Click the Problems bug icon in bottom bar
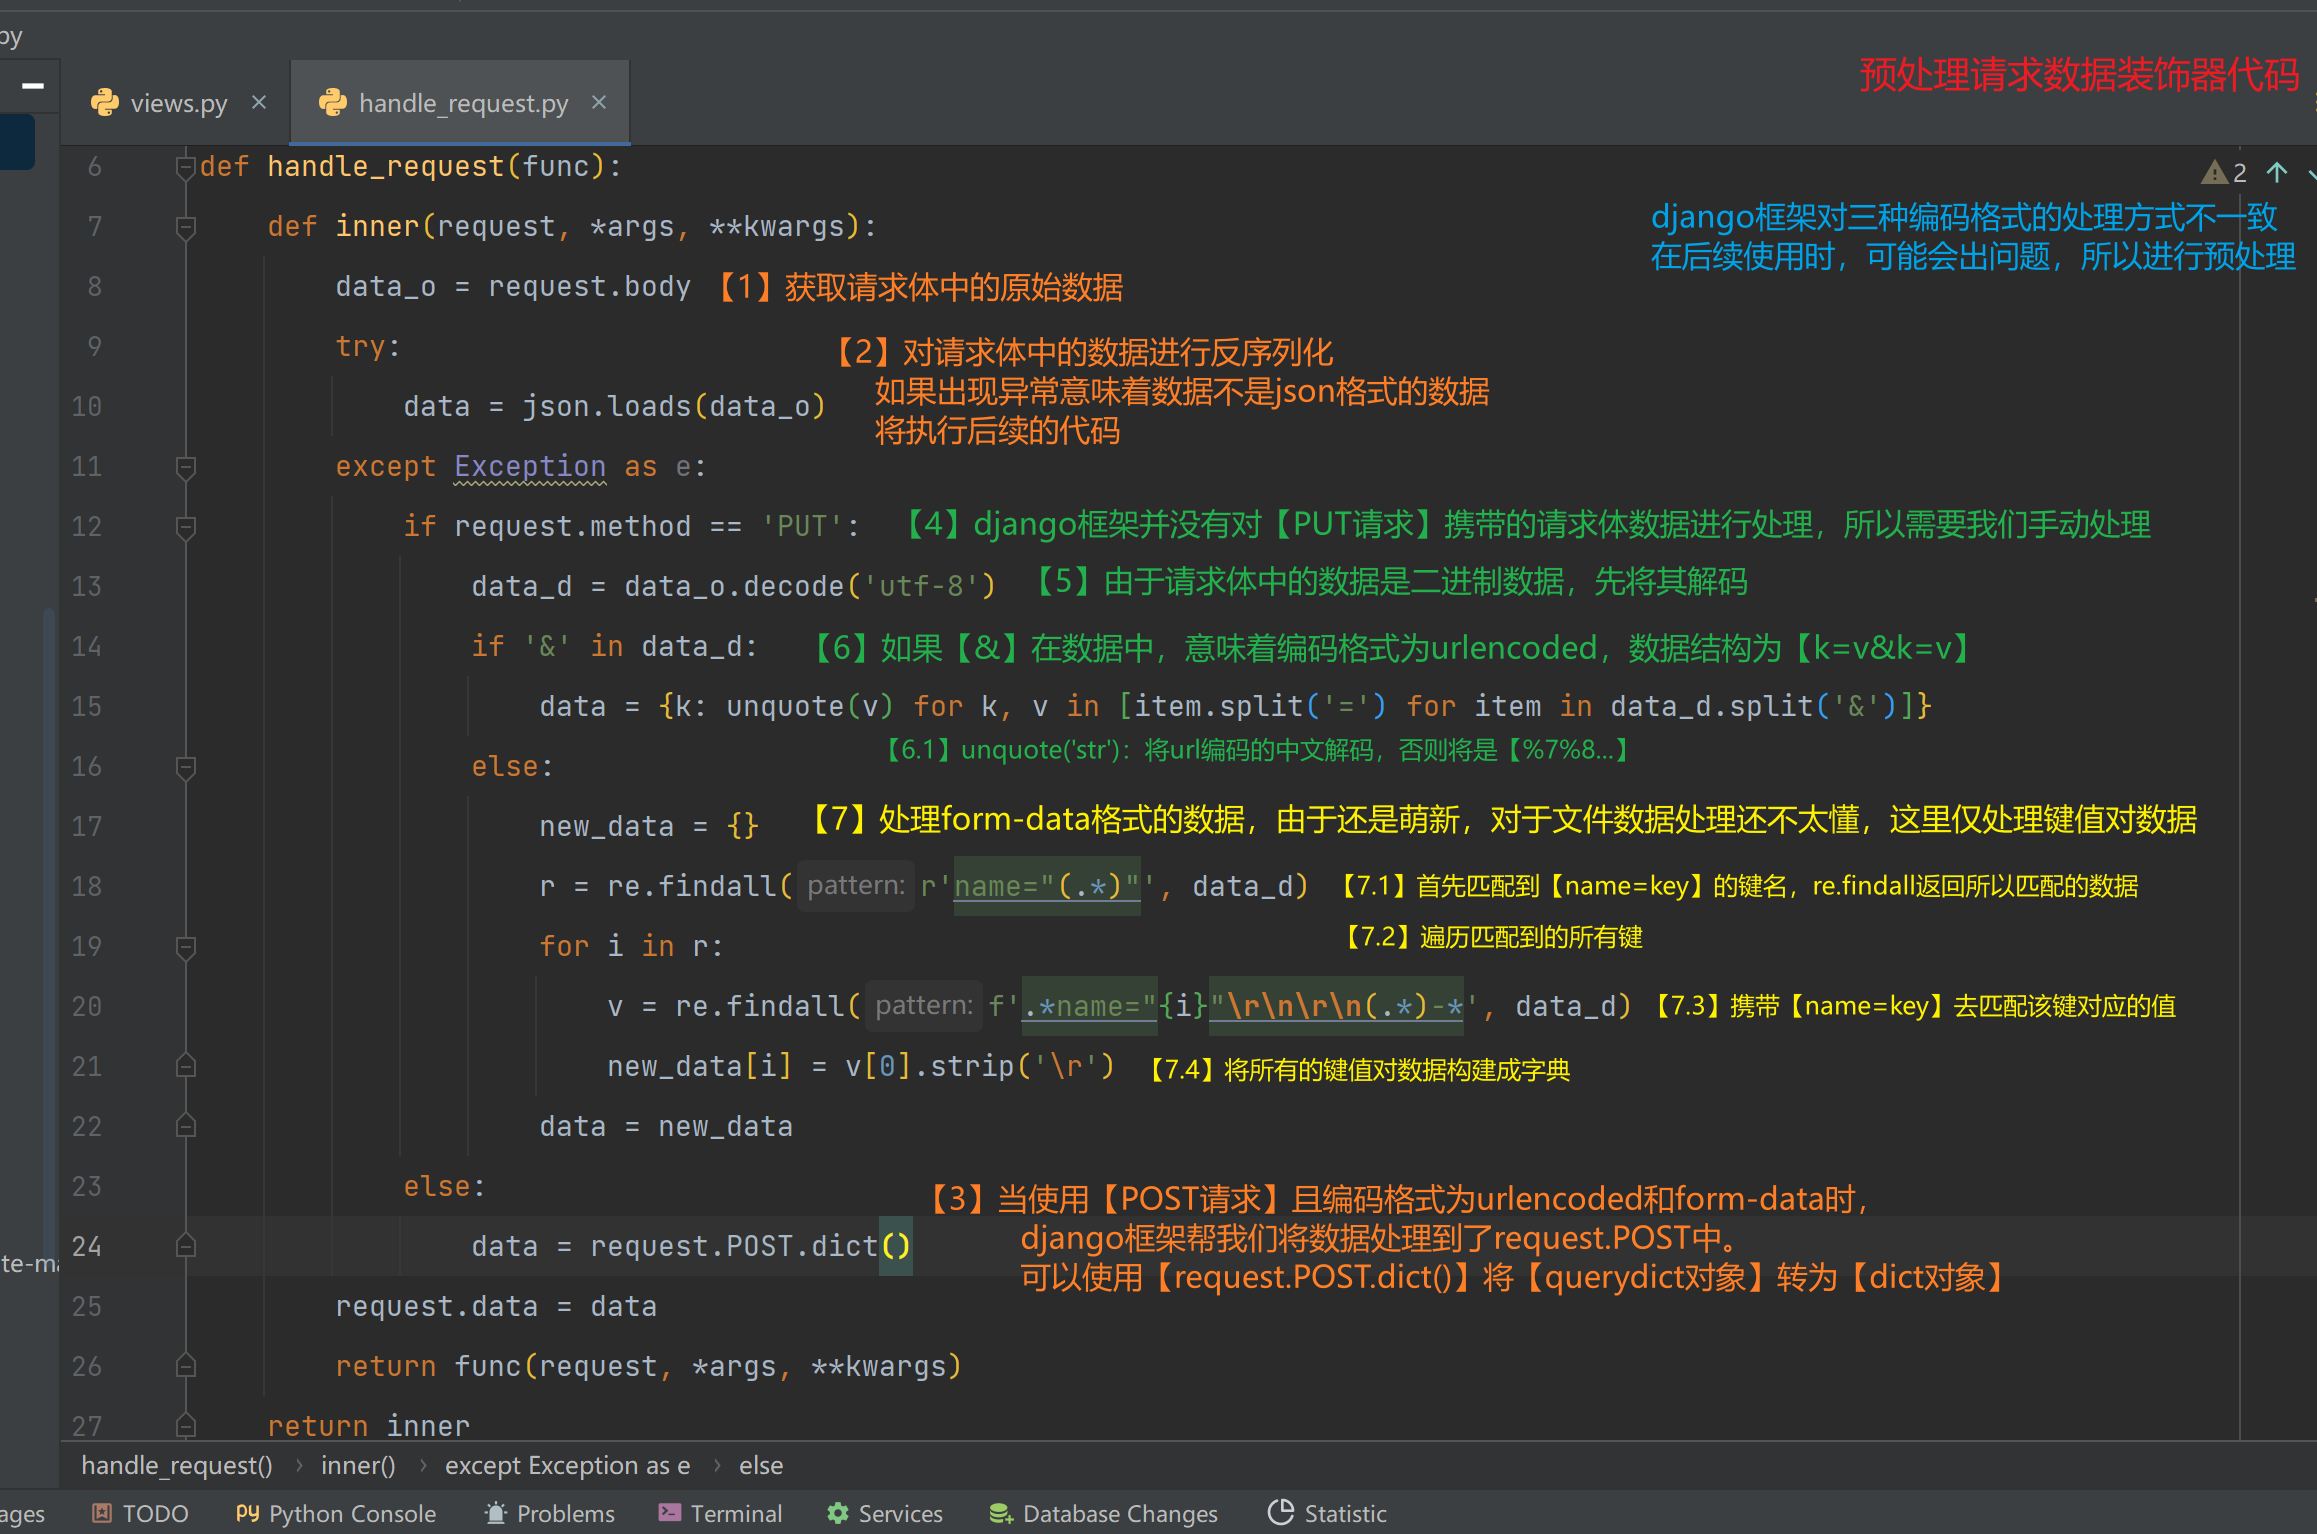Screen dimensions: 2317x1534 (495, 1512)
